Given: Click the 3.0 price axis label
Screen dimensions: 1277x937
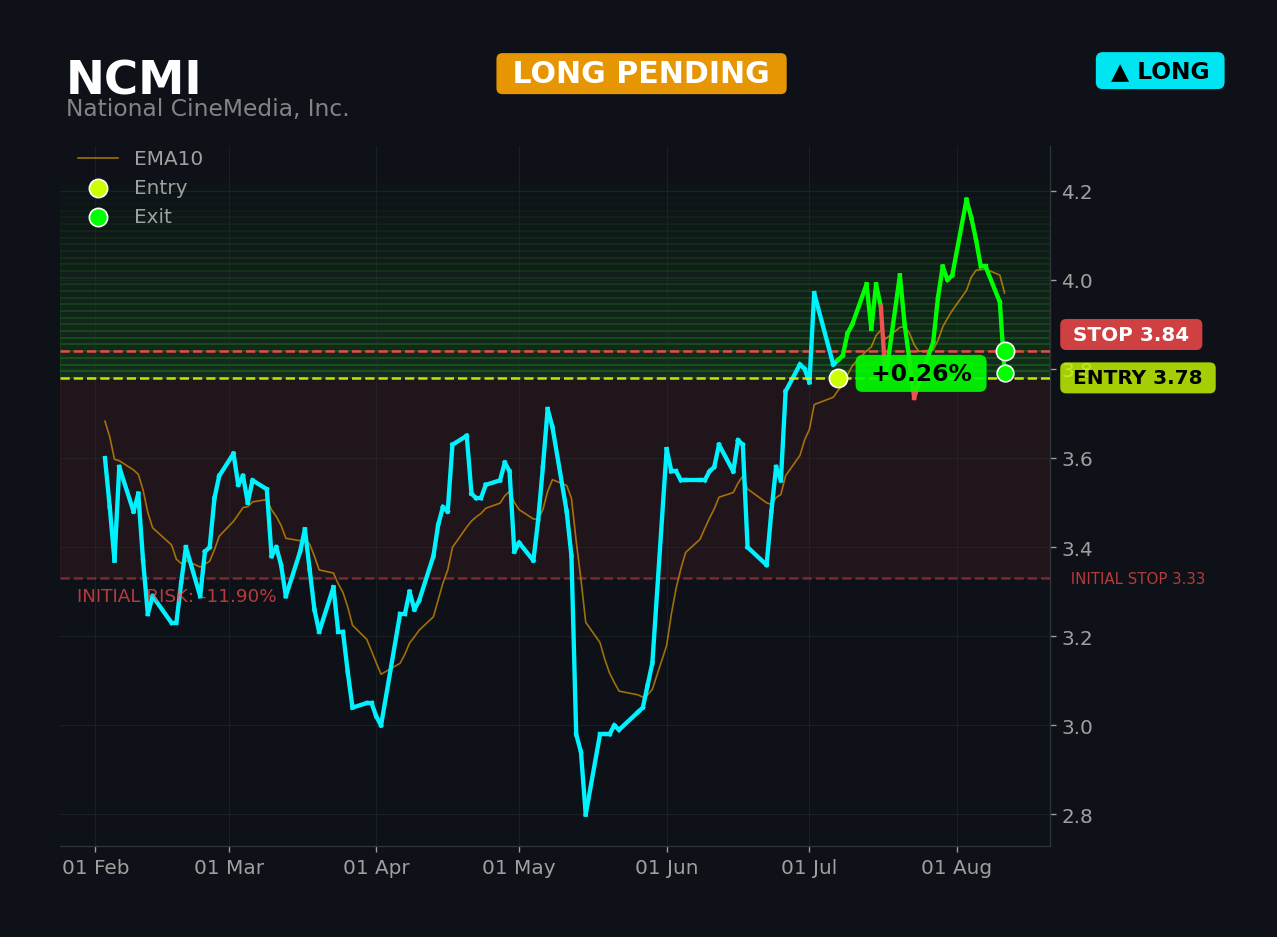Looking at the screenshot, I should (1076, 726).
